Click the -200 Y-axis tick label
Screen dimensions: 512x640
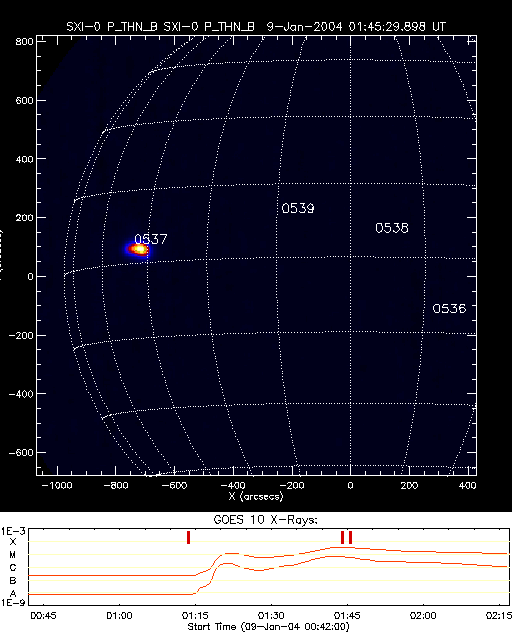pyautogui.click(x=21, y=335)
